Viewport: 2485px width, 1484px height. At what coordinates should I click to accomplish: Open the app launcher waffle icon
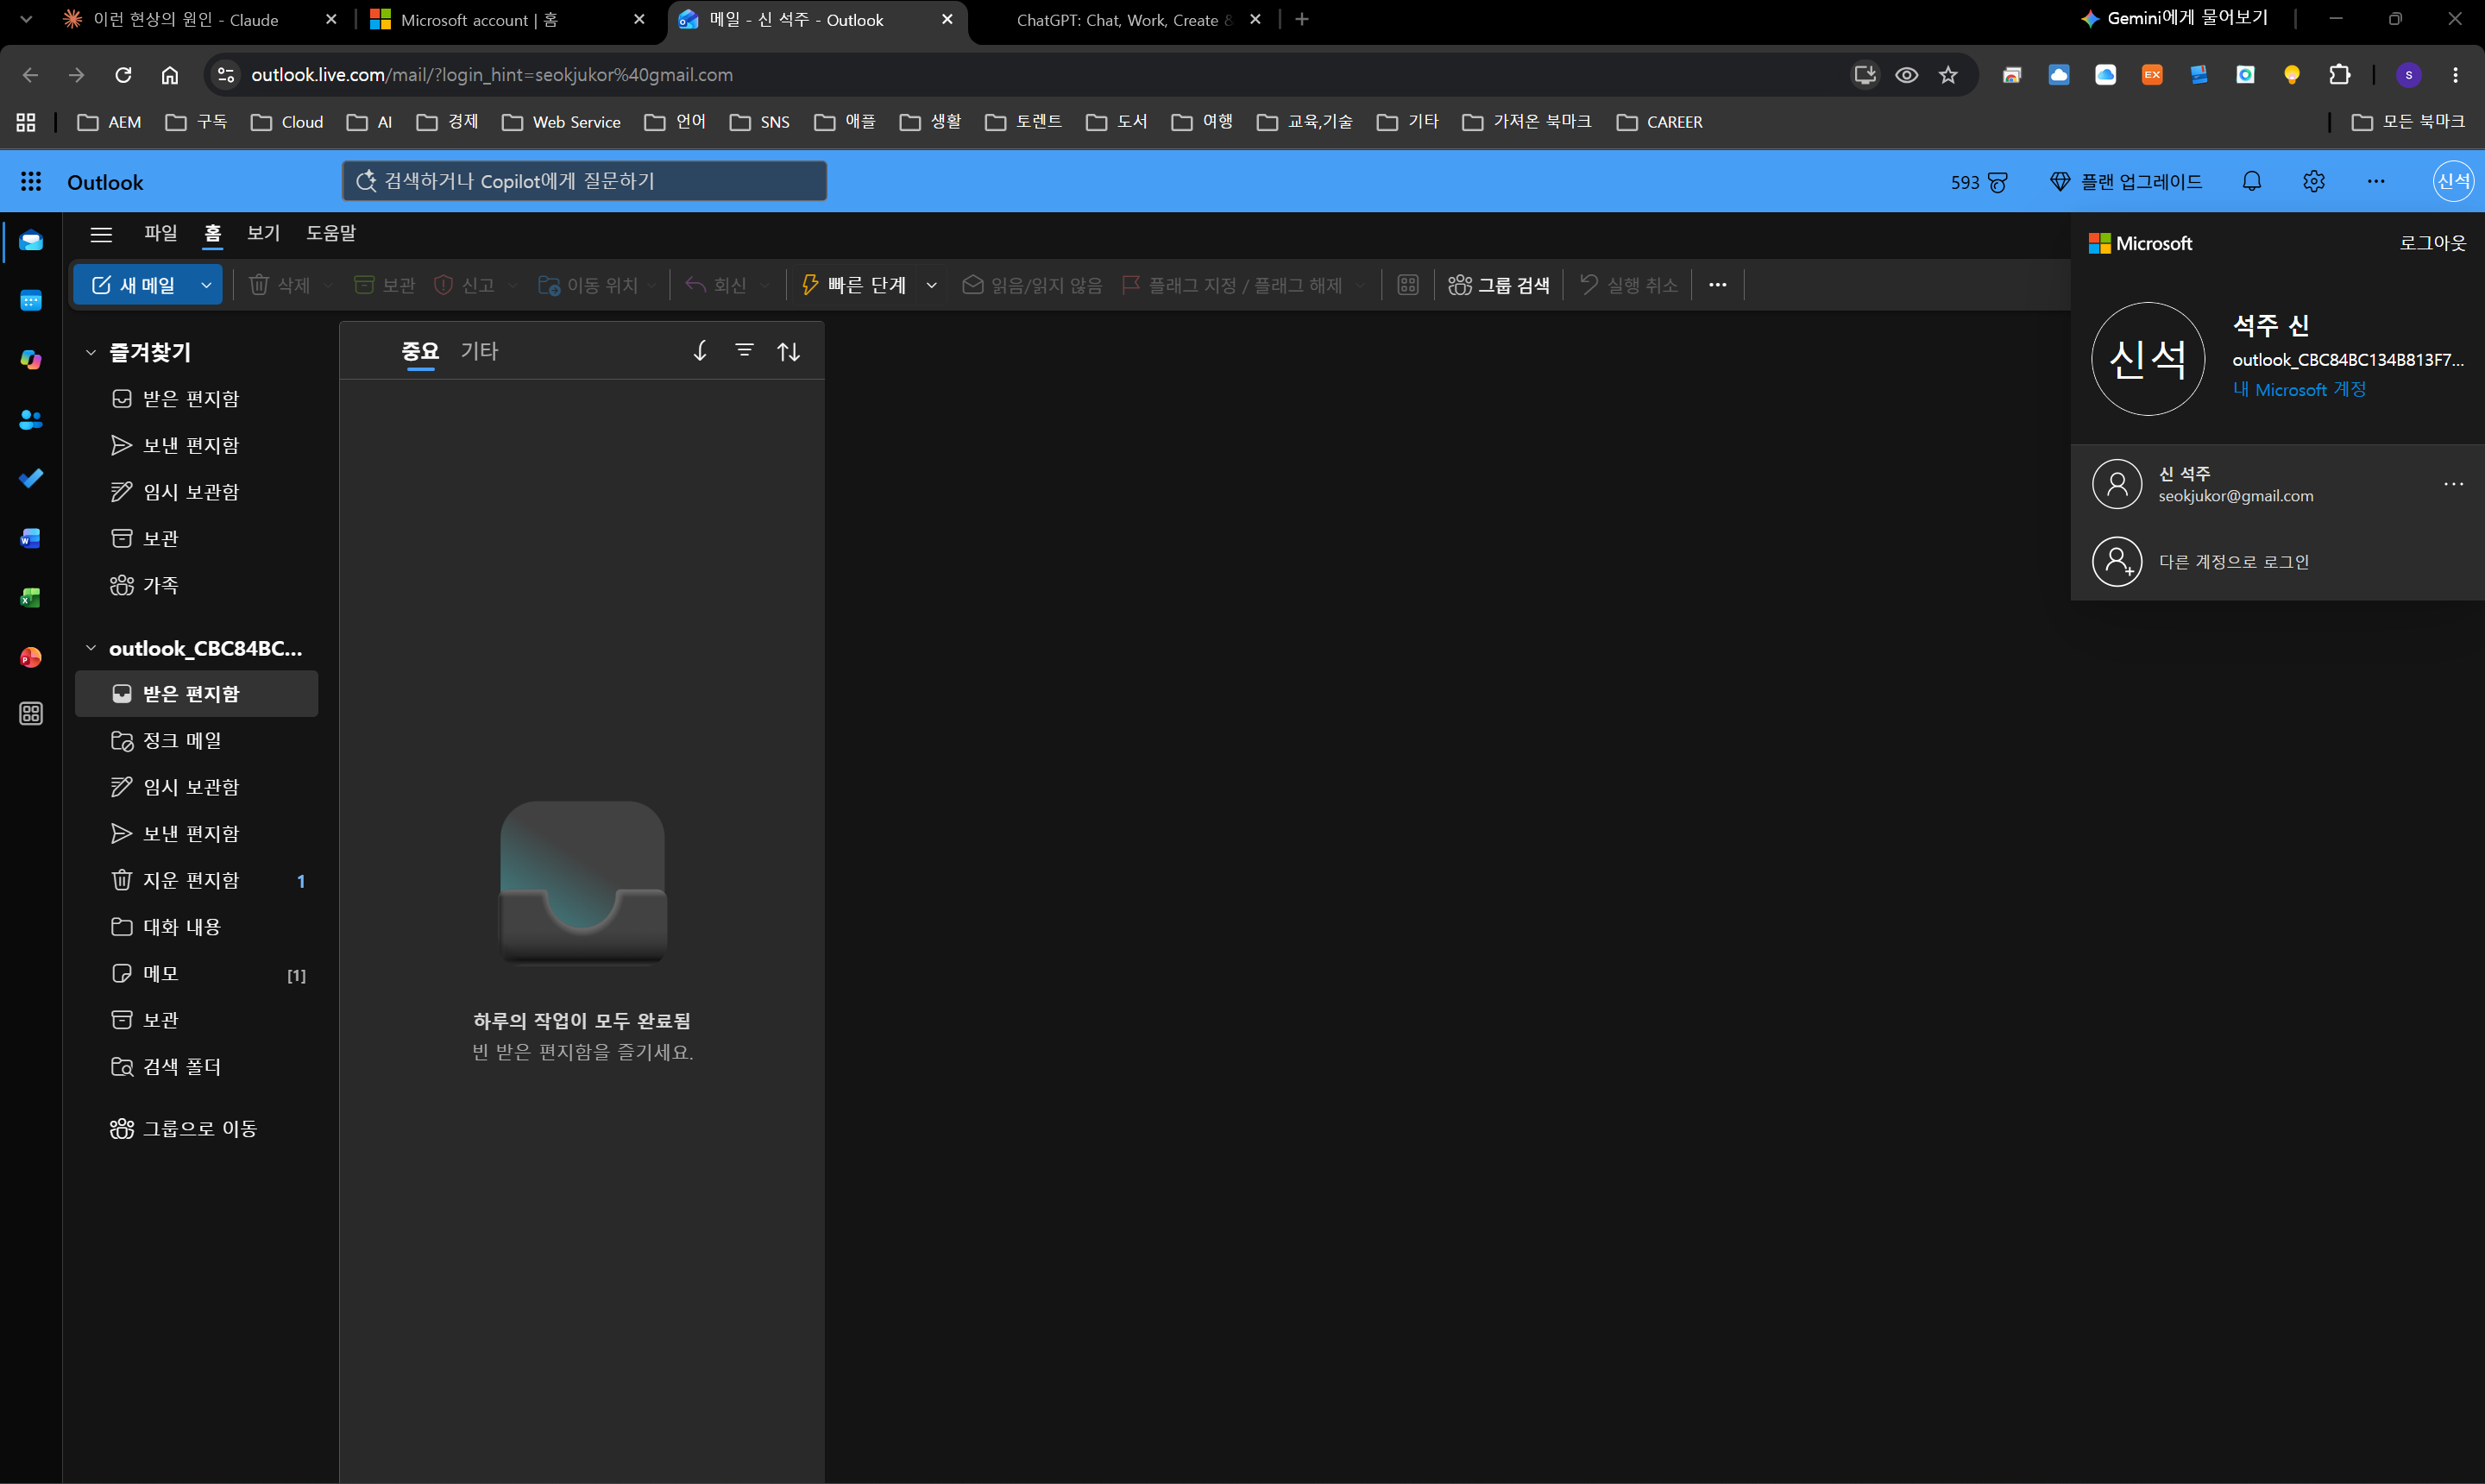[31, 181]
